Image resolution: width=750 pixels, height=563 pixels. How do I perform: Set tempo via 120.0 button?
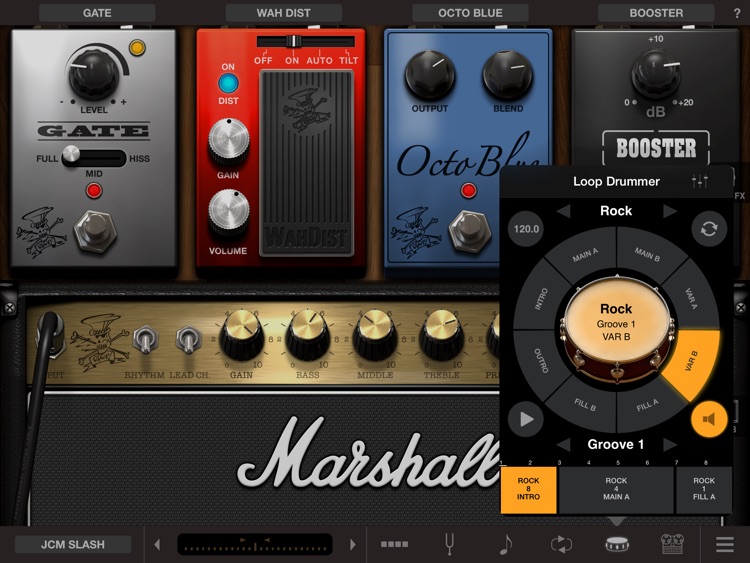coord(526,229)
